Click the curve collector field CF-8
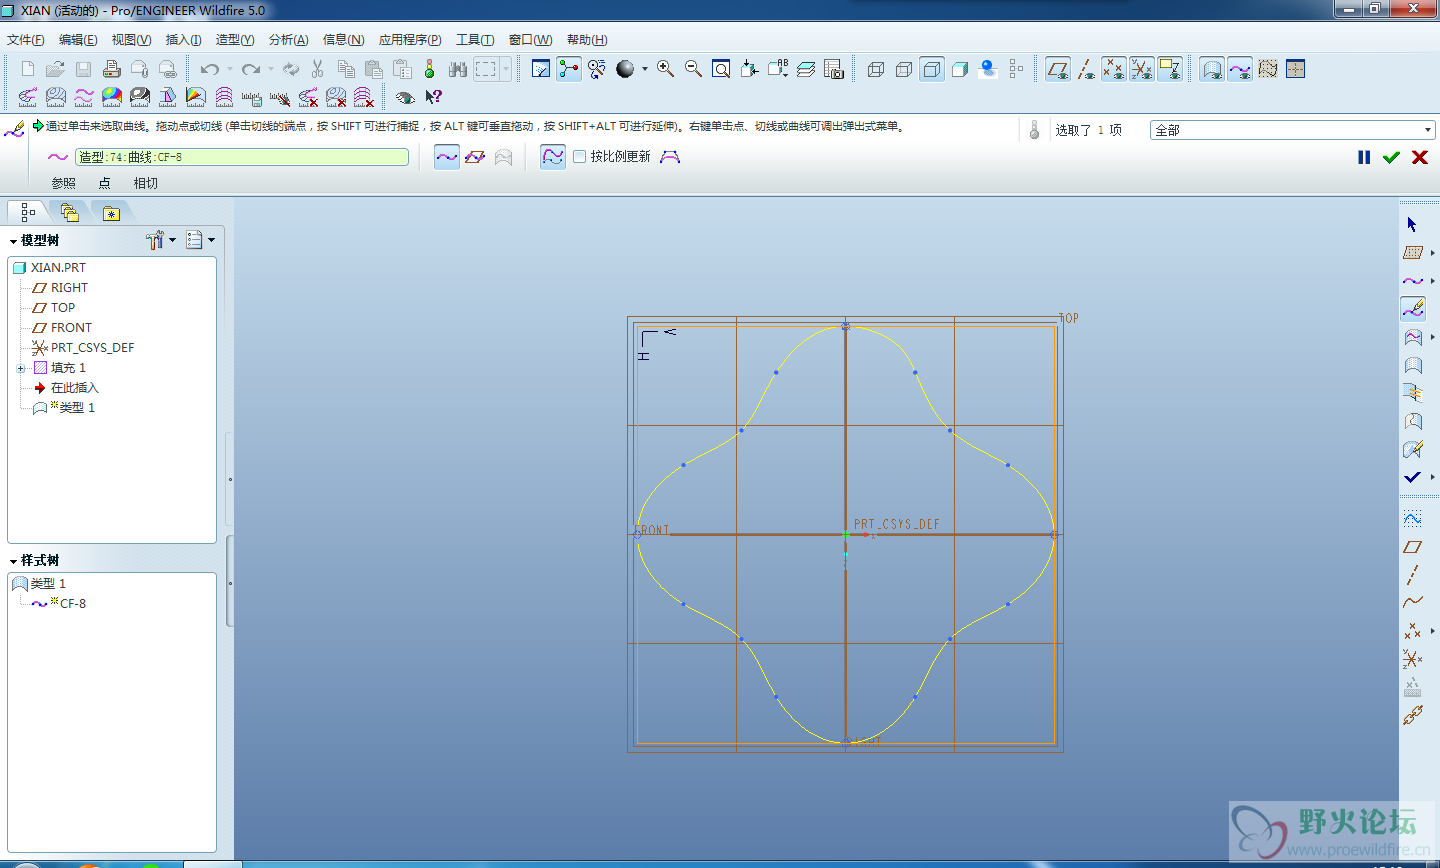 click(242, 157)
